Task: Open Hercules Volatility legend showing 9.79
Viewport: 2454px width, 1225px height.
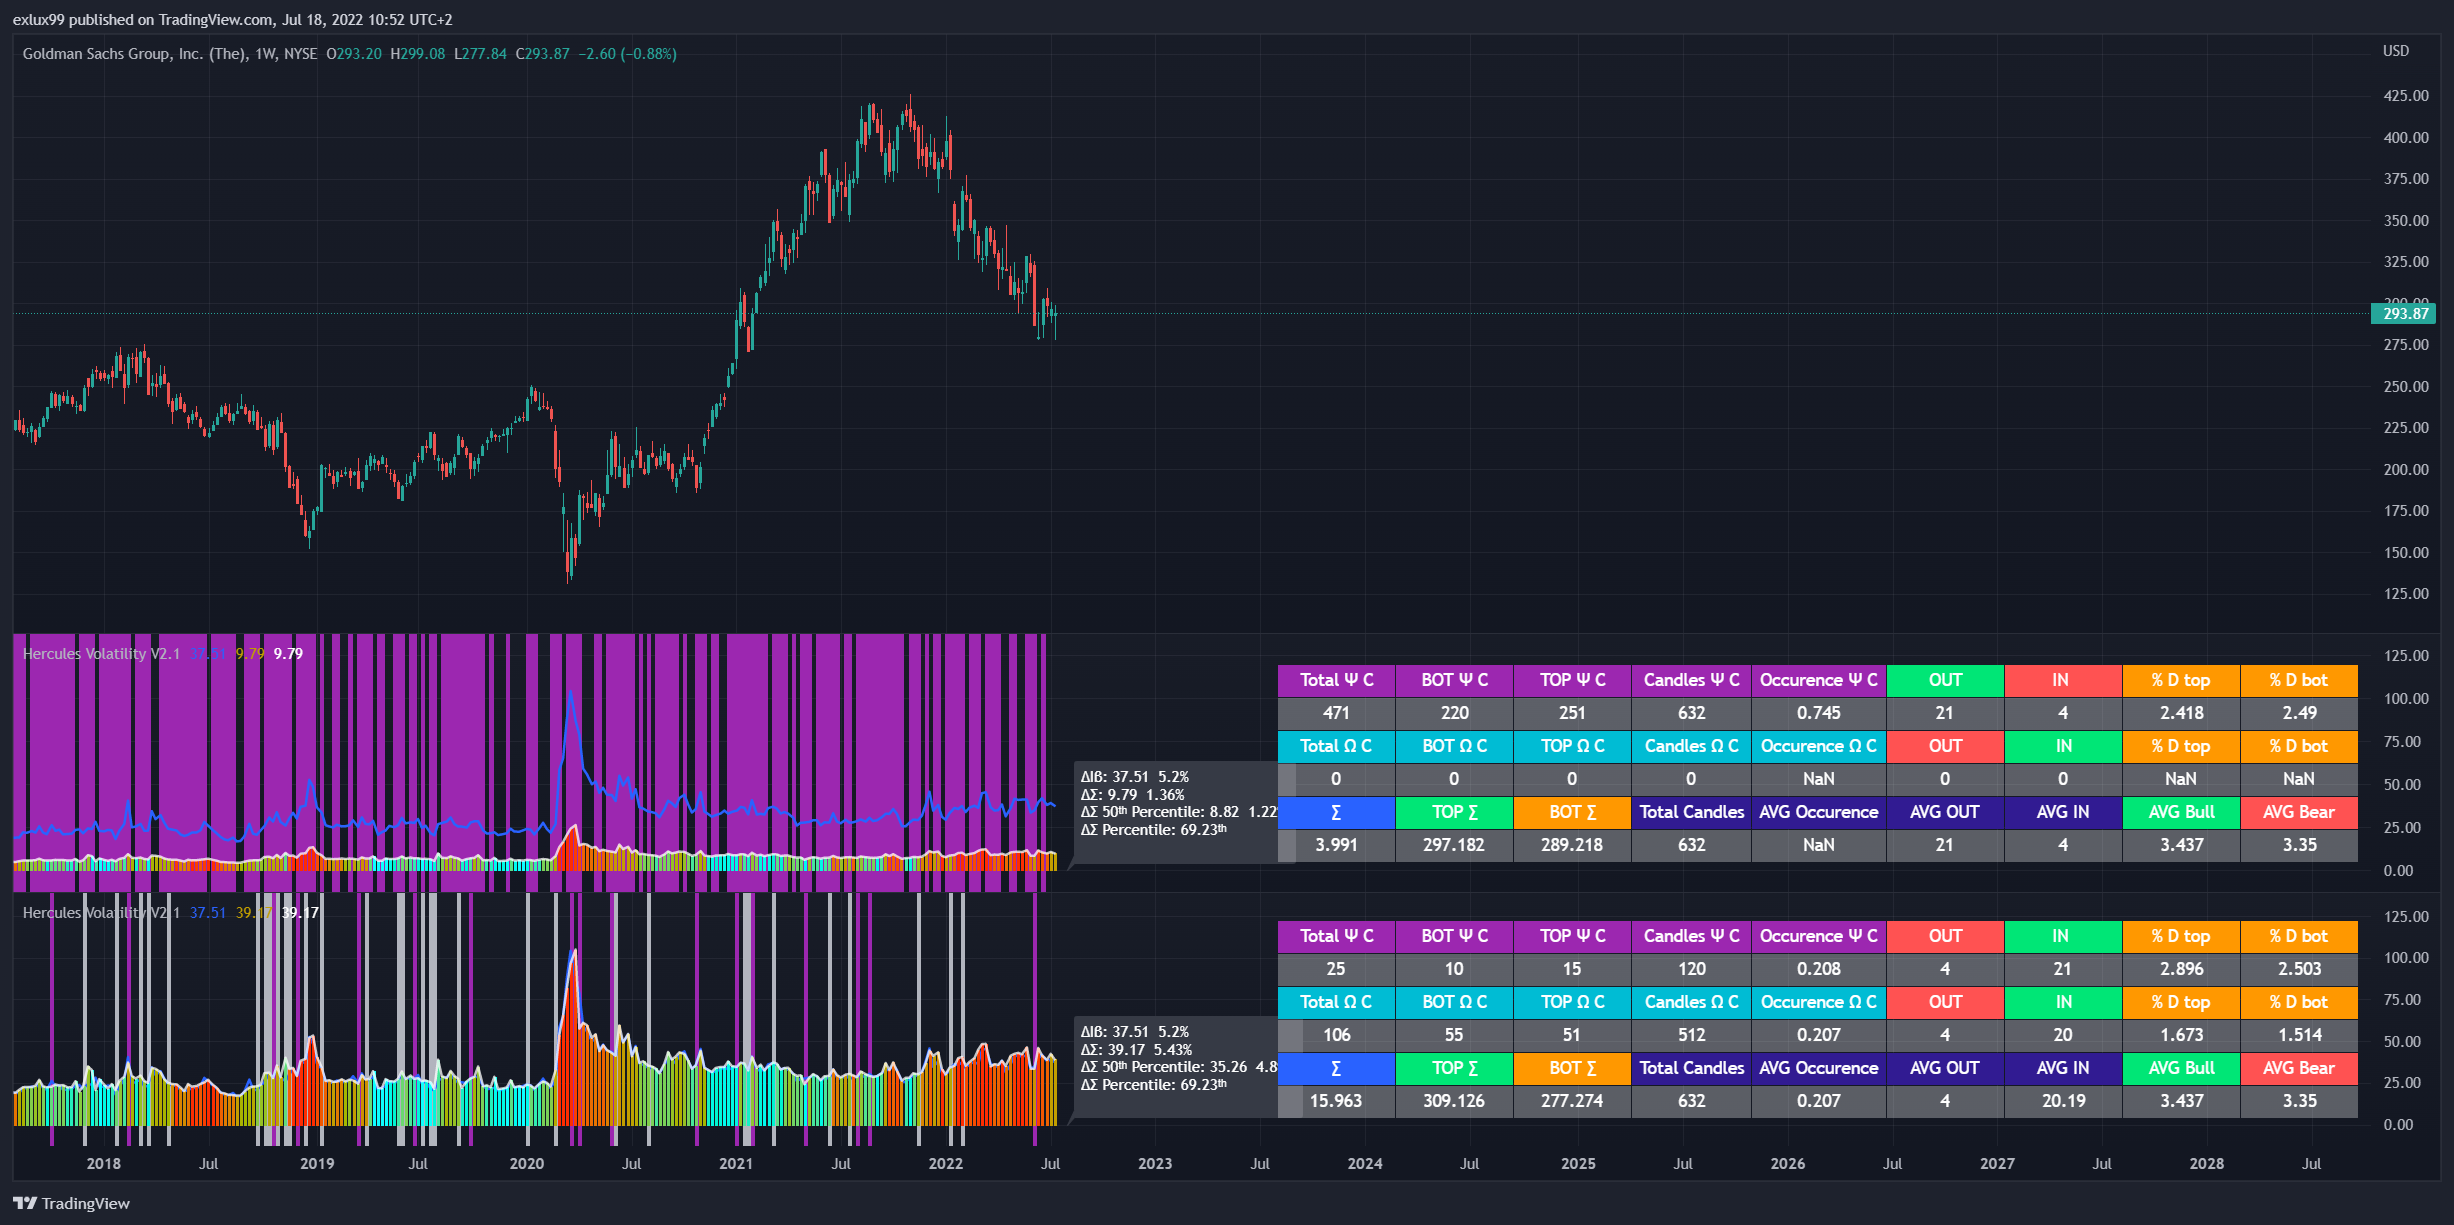Action: pos(101,654)
